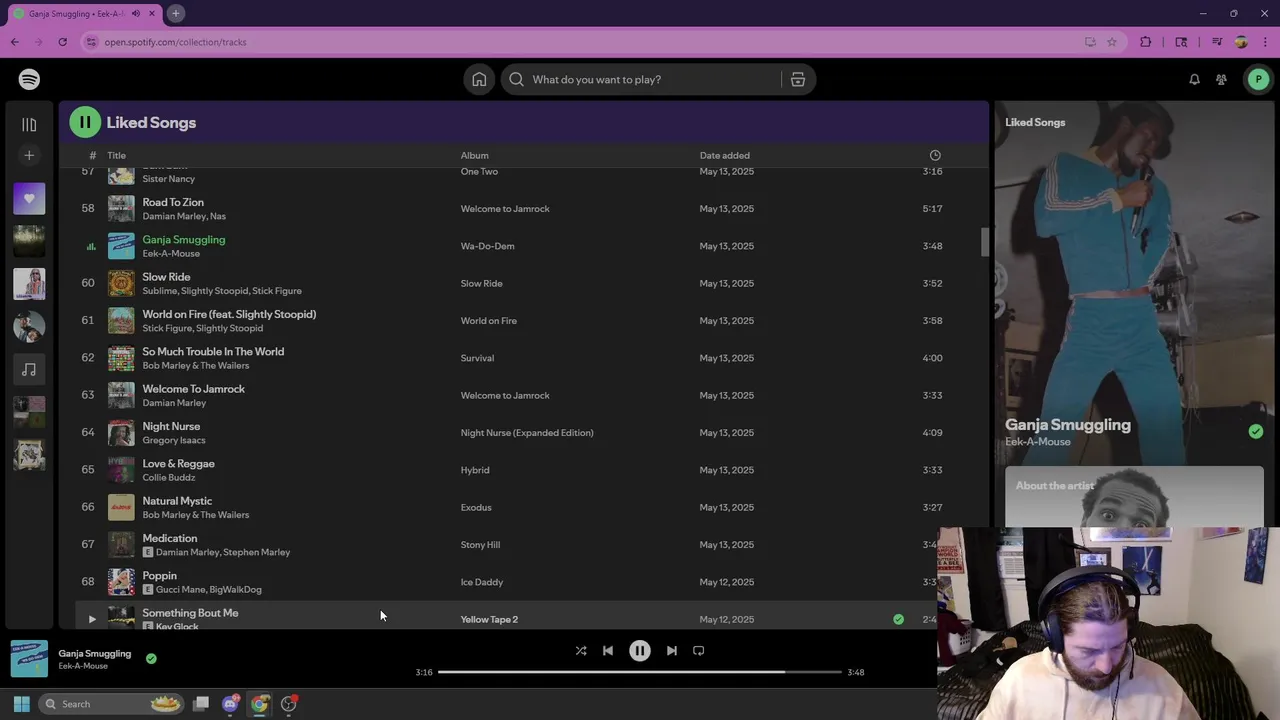The image size is (1280, 720).
Task: Open the Exodus album link
Action: pos(476,508)
